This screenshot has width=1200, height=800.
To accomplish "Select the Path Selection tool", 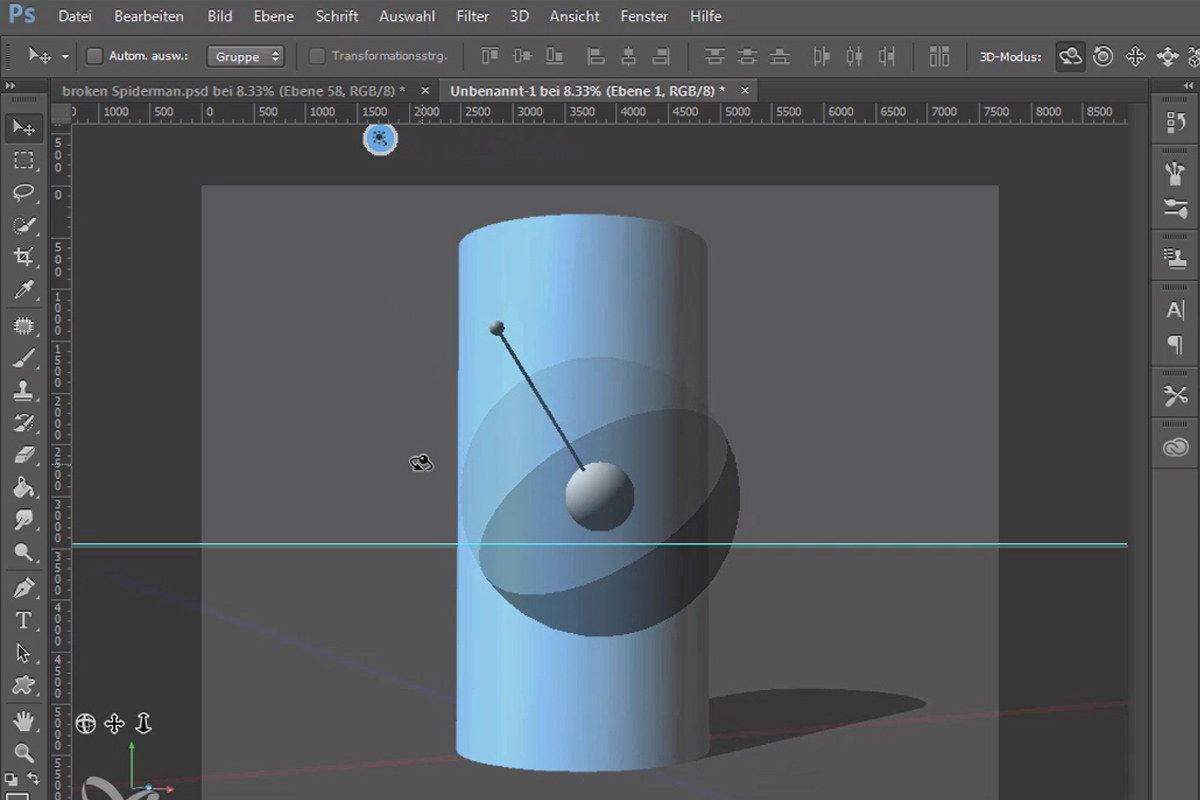I will 24,653.
